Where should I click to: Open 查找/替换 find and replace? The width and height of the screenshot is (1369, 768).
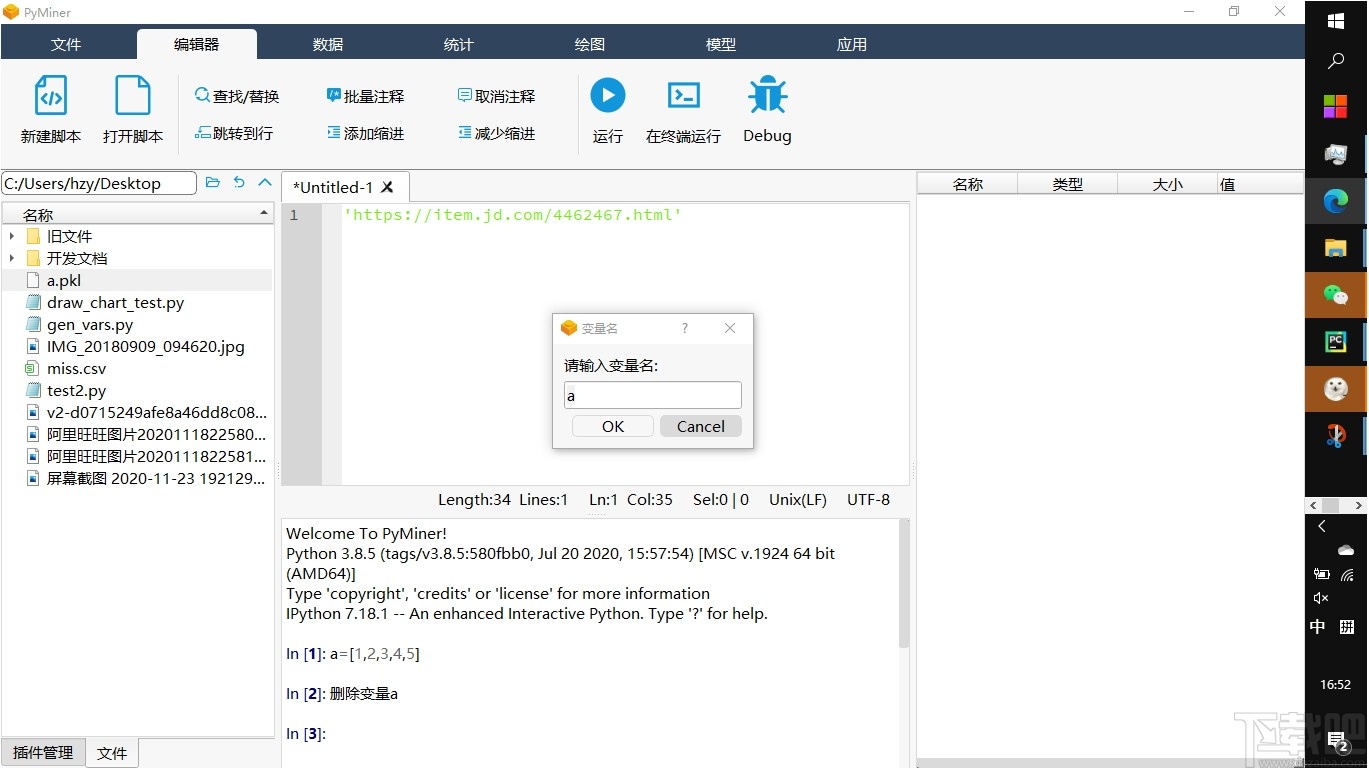[x=238, y=95]
